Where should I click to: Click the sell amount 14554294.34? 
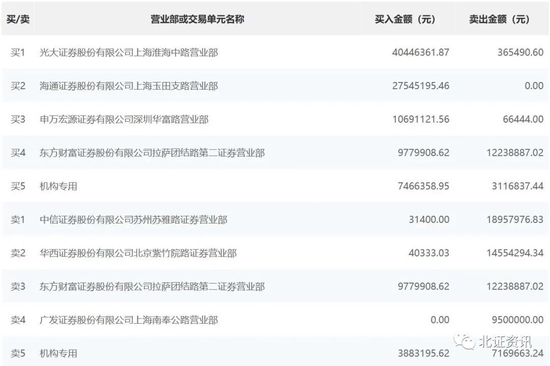point(515,253)
